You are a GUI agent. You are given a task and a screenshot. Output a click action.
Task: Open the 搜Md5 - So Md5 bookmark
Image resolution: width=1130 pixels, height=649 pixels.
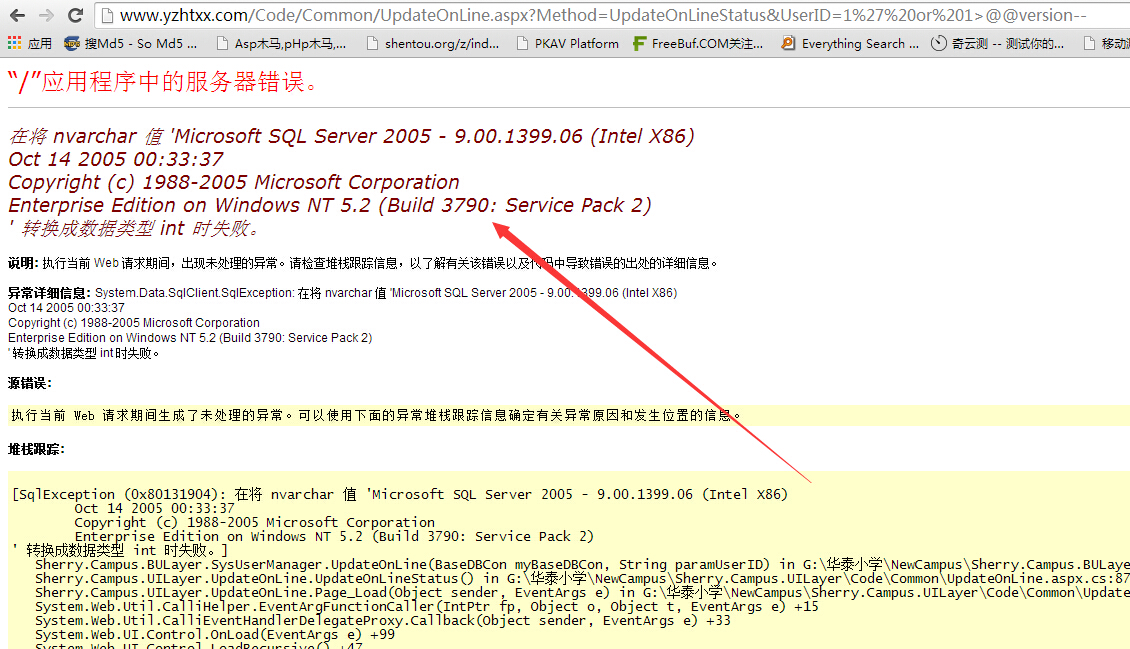(x=130, y=44)
